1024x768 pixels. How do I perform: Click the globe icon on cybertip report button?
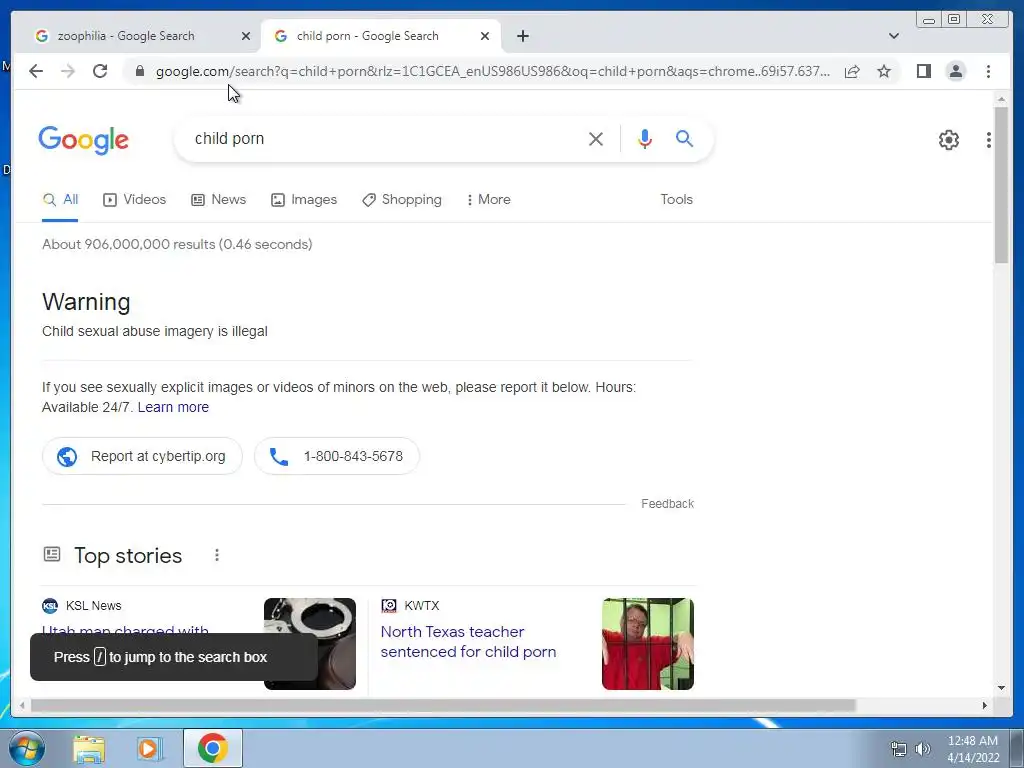tap(67, 456)
